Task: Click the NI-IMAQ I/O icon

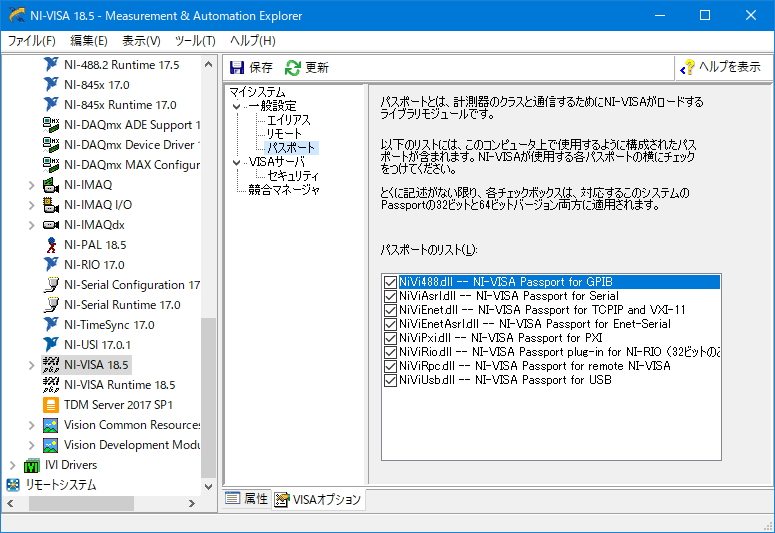Action: click(x=51, y=205)
